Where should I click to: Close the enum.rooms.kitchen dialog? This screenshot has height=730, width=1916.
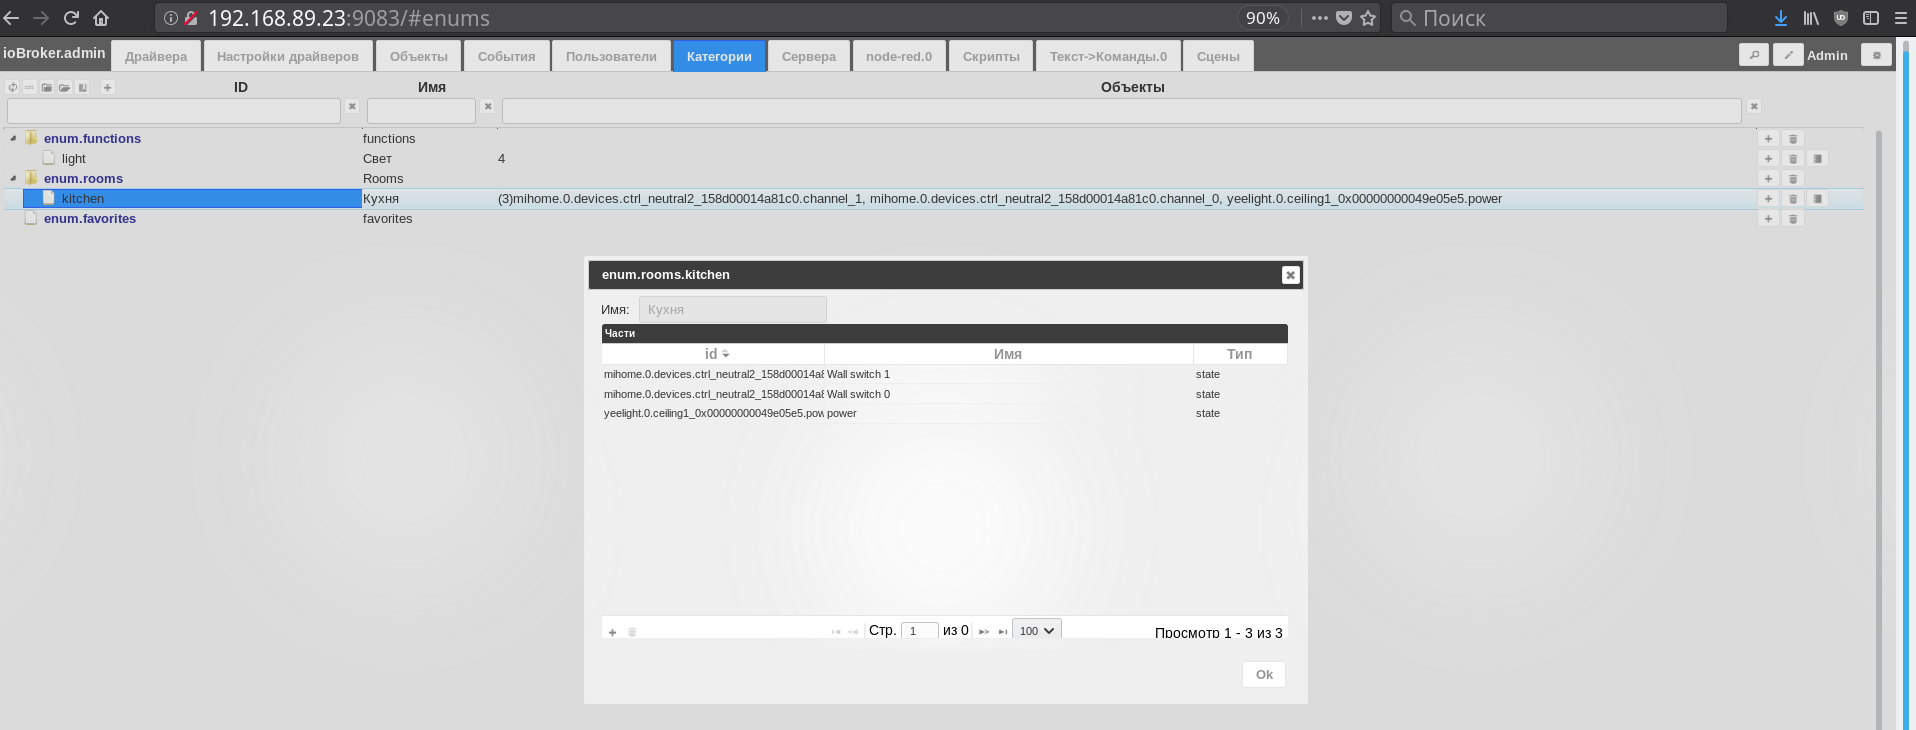[1290, 275]
